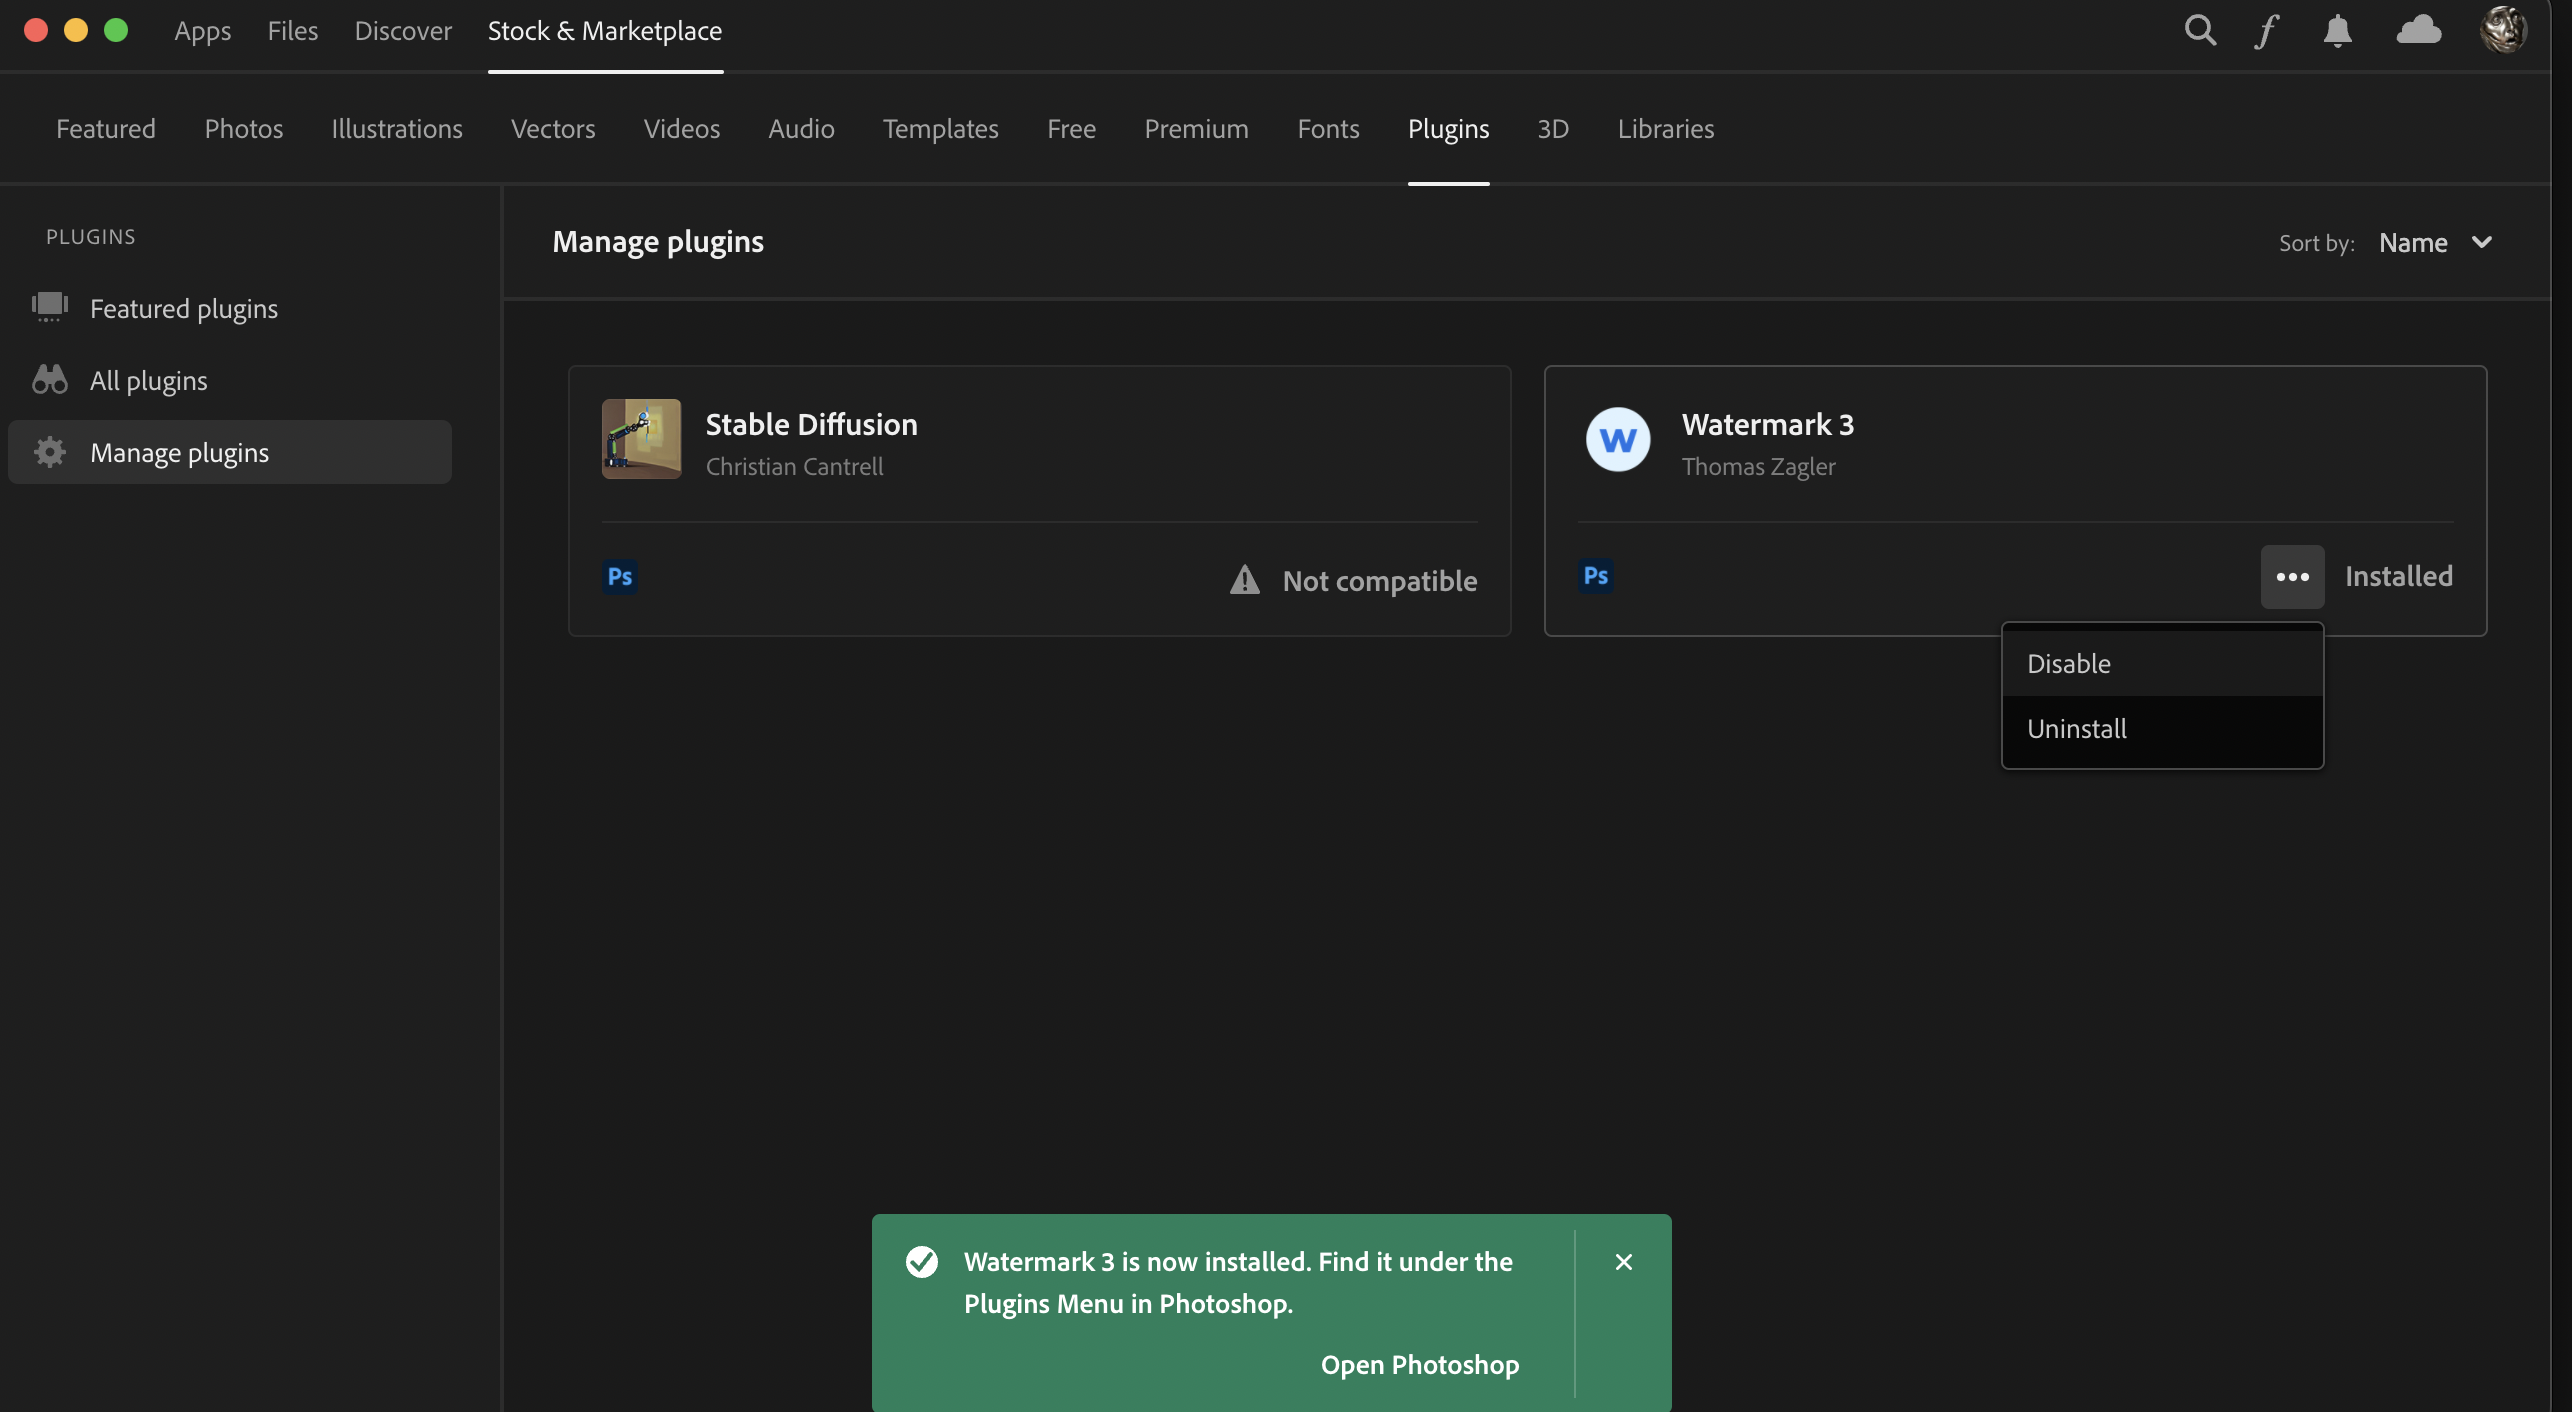Disable the Watermark 3 plugin
Screen dimensions: 2572x1412
pos(2068,663)
